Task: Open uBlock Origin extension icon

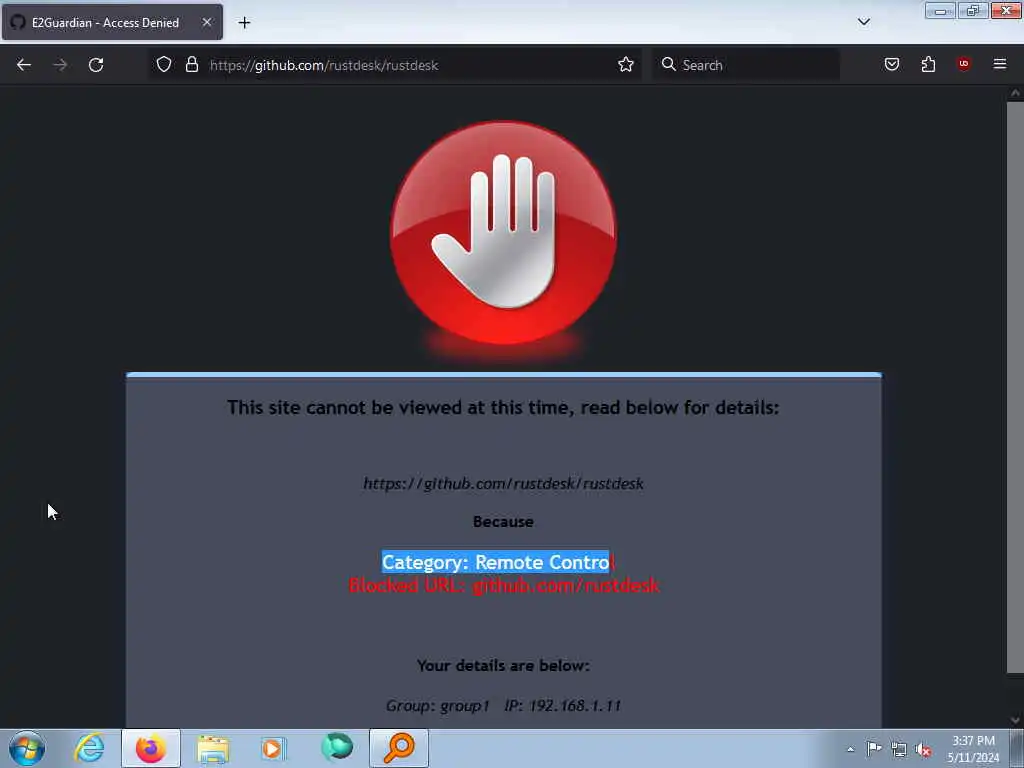Action: [x=964, y=64]
